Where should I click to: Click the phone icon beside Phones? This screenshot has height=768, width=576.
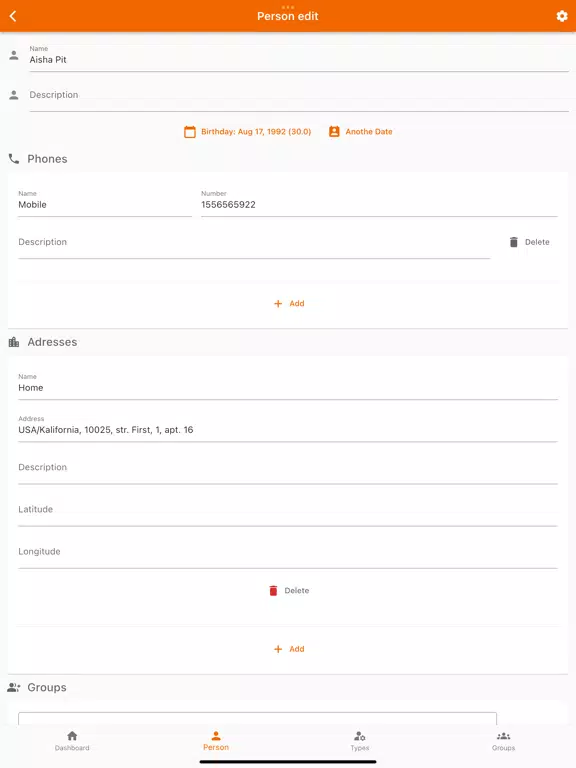pyautogui.click(x=14, y=159)
